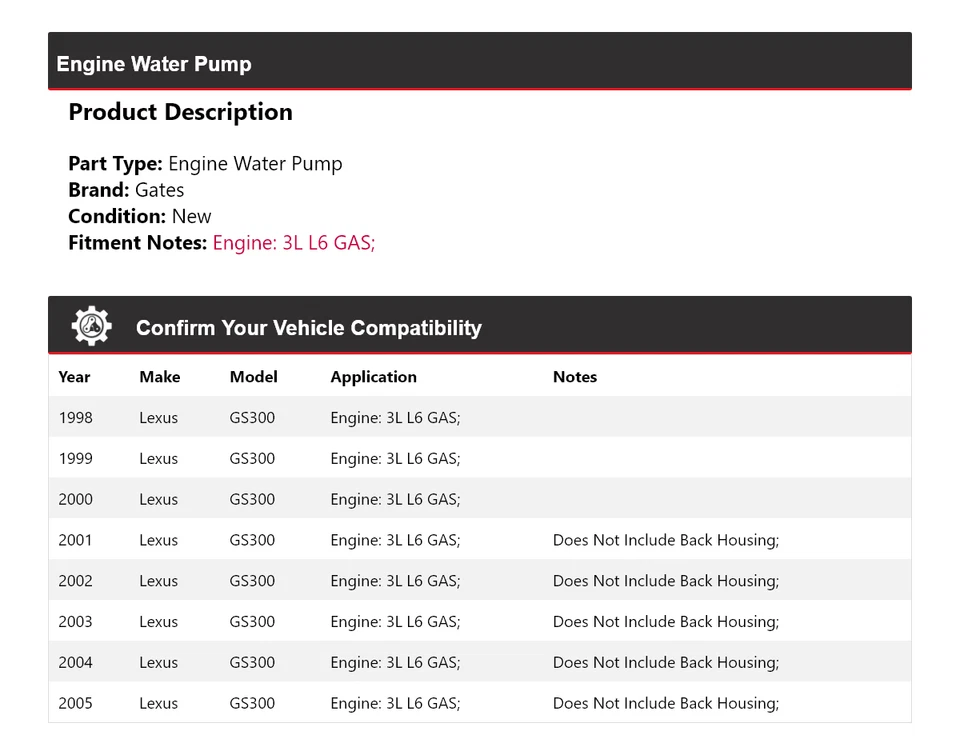Click the Engine Water Pump header bar
Viewport: 960px width, 755px height.
point(479,62)
